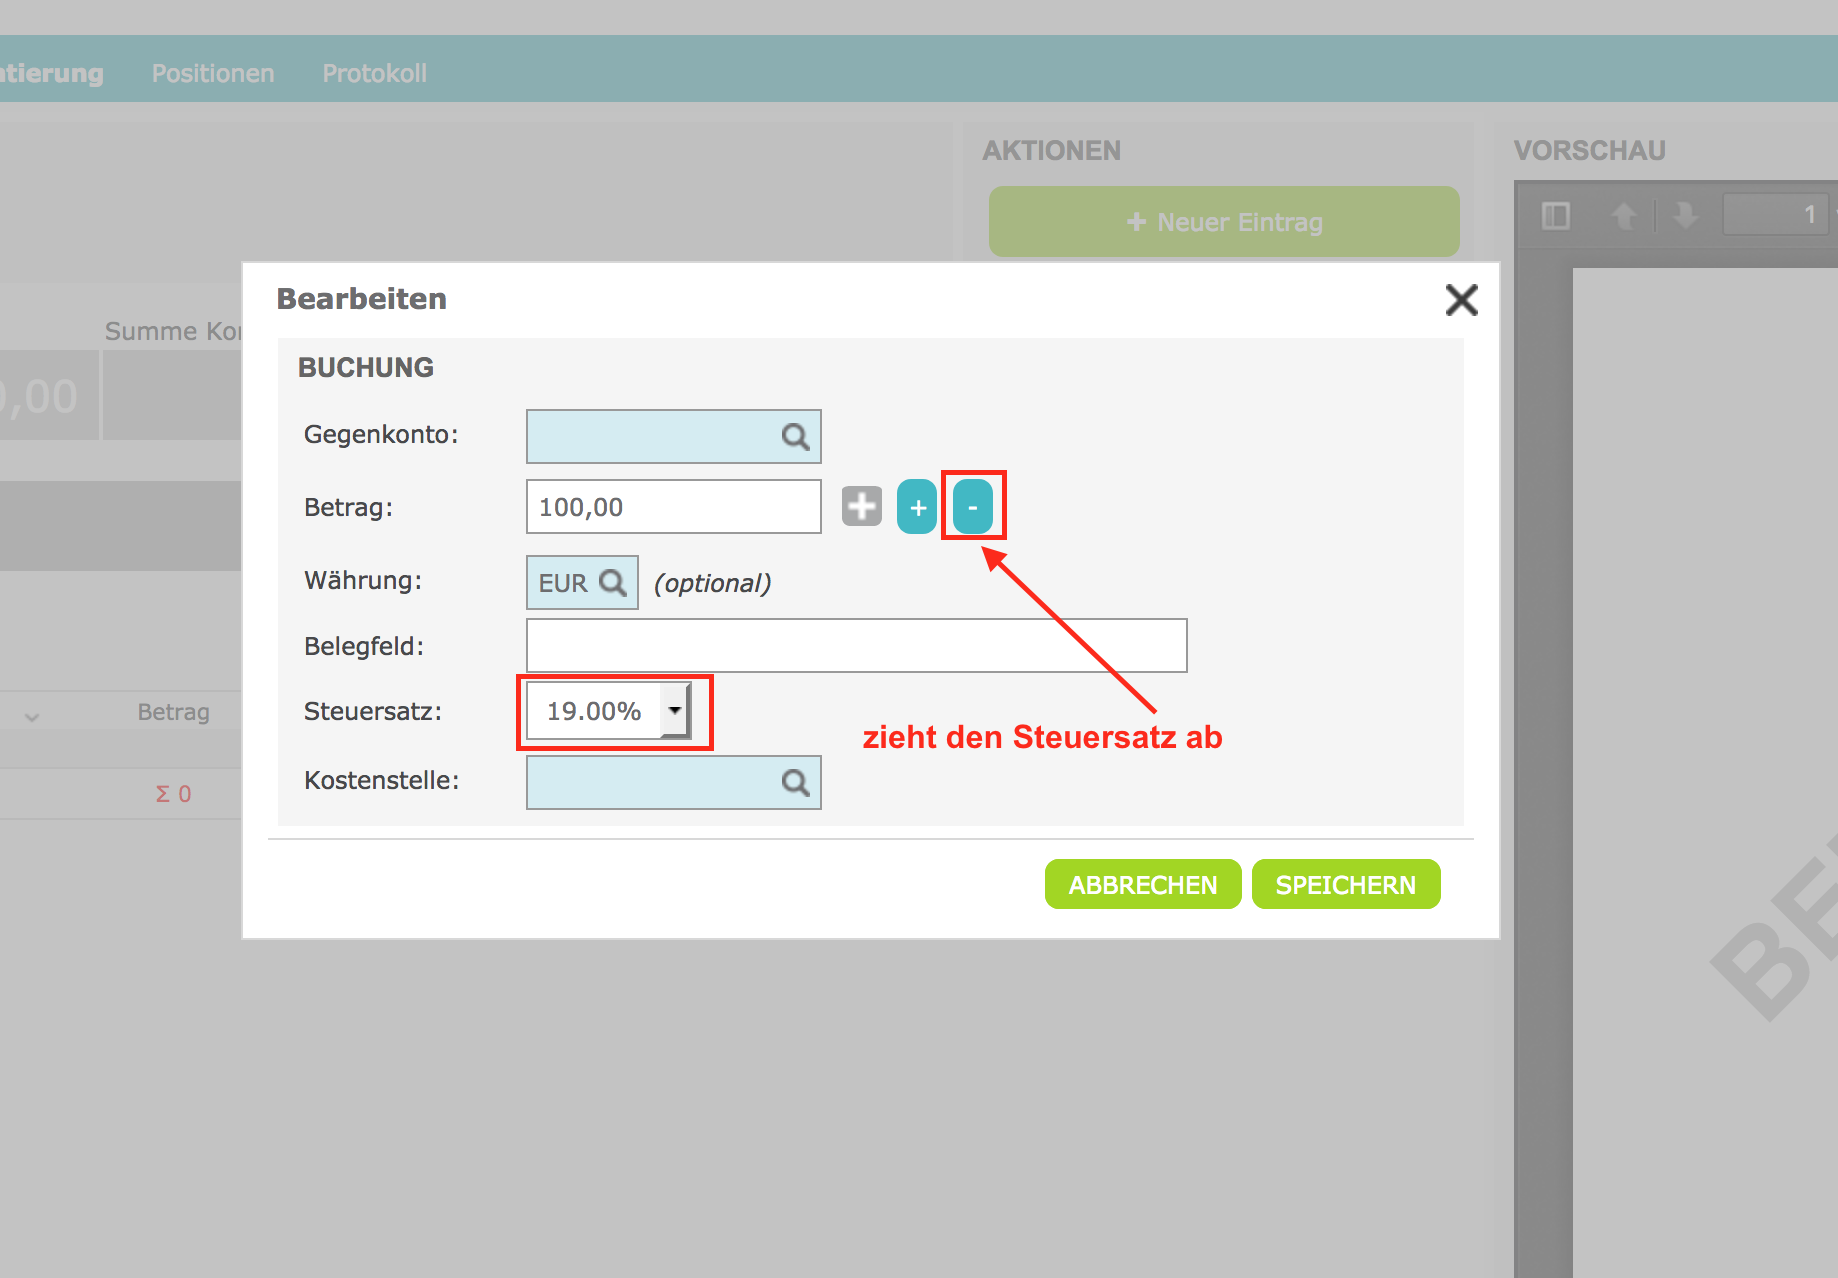The width and height of the screenshot is (1838, 1278).
Task: Expand the chevron next to Betrag column
Action: click(32, 716)
